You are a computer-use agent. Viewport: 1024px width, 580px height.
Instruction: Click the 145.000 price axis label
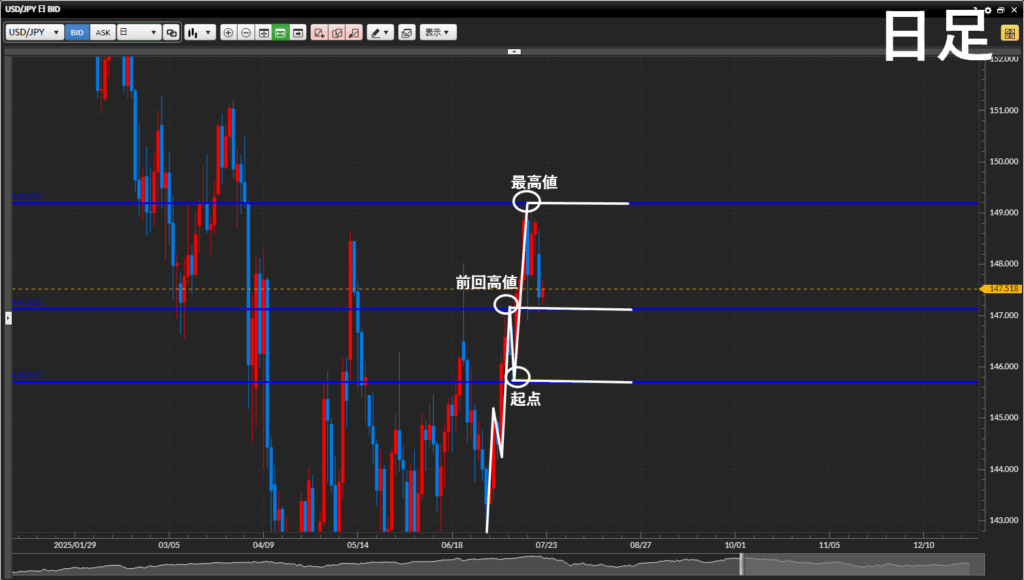click(1004, 417)
